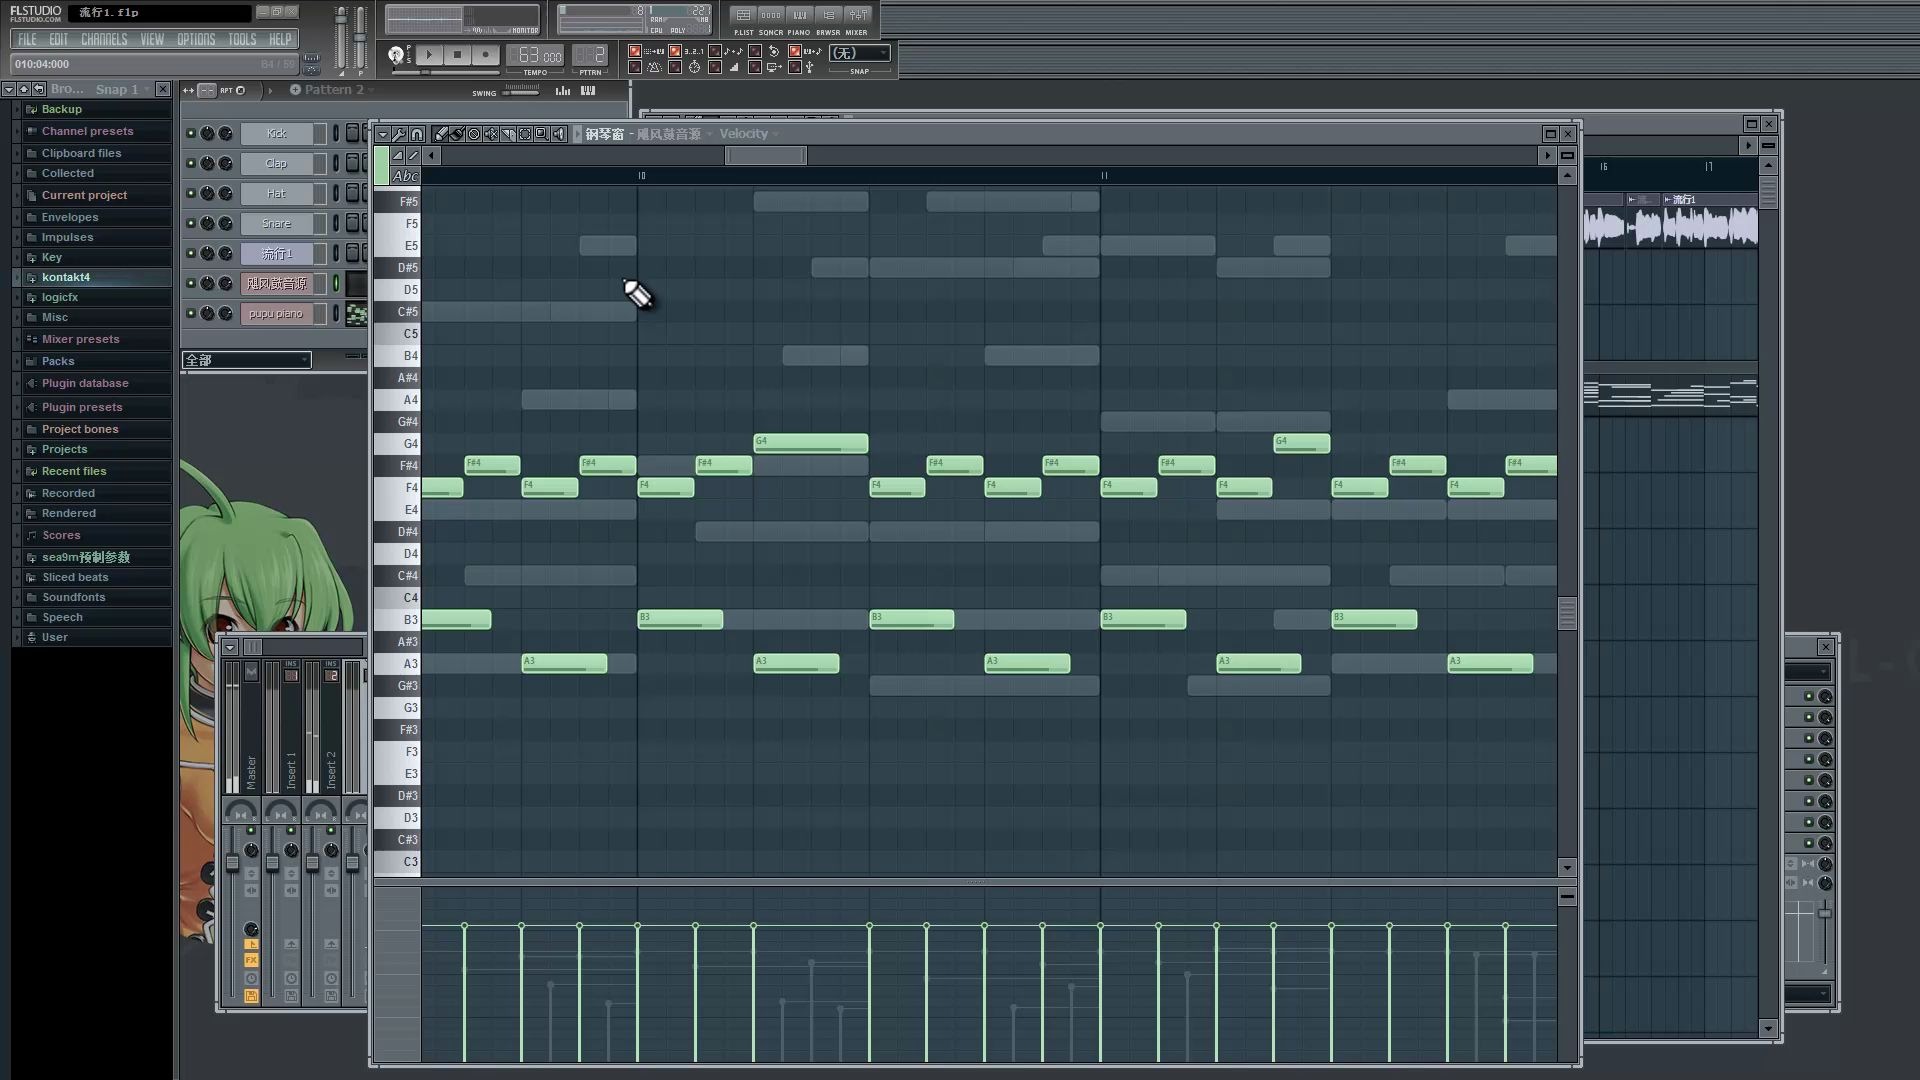Click the browser collapse undo-arrow icon
The image size is (1920, 1080).
coord(38,89)
